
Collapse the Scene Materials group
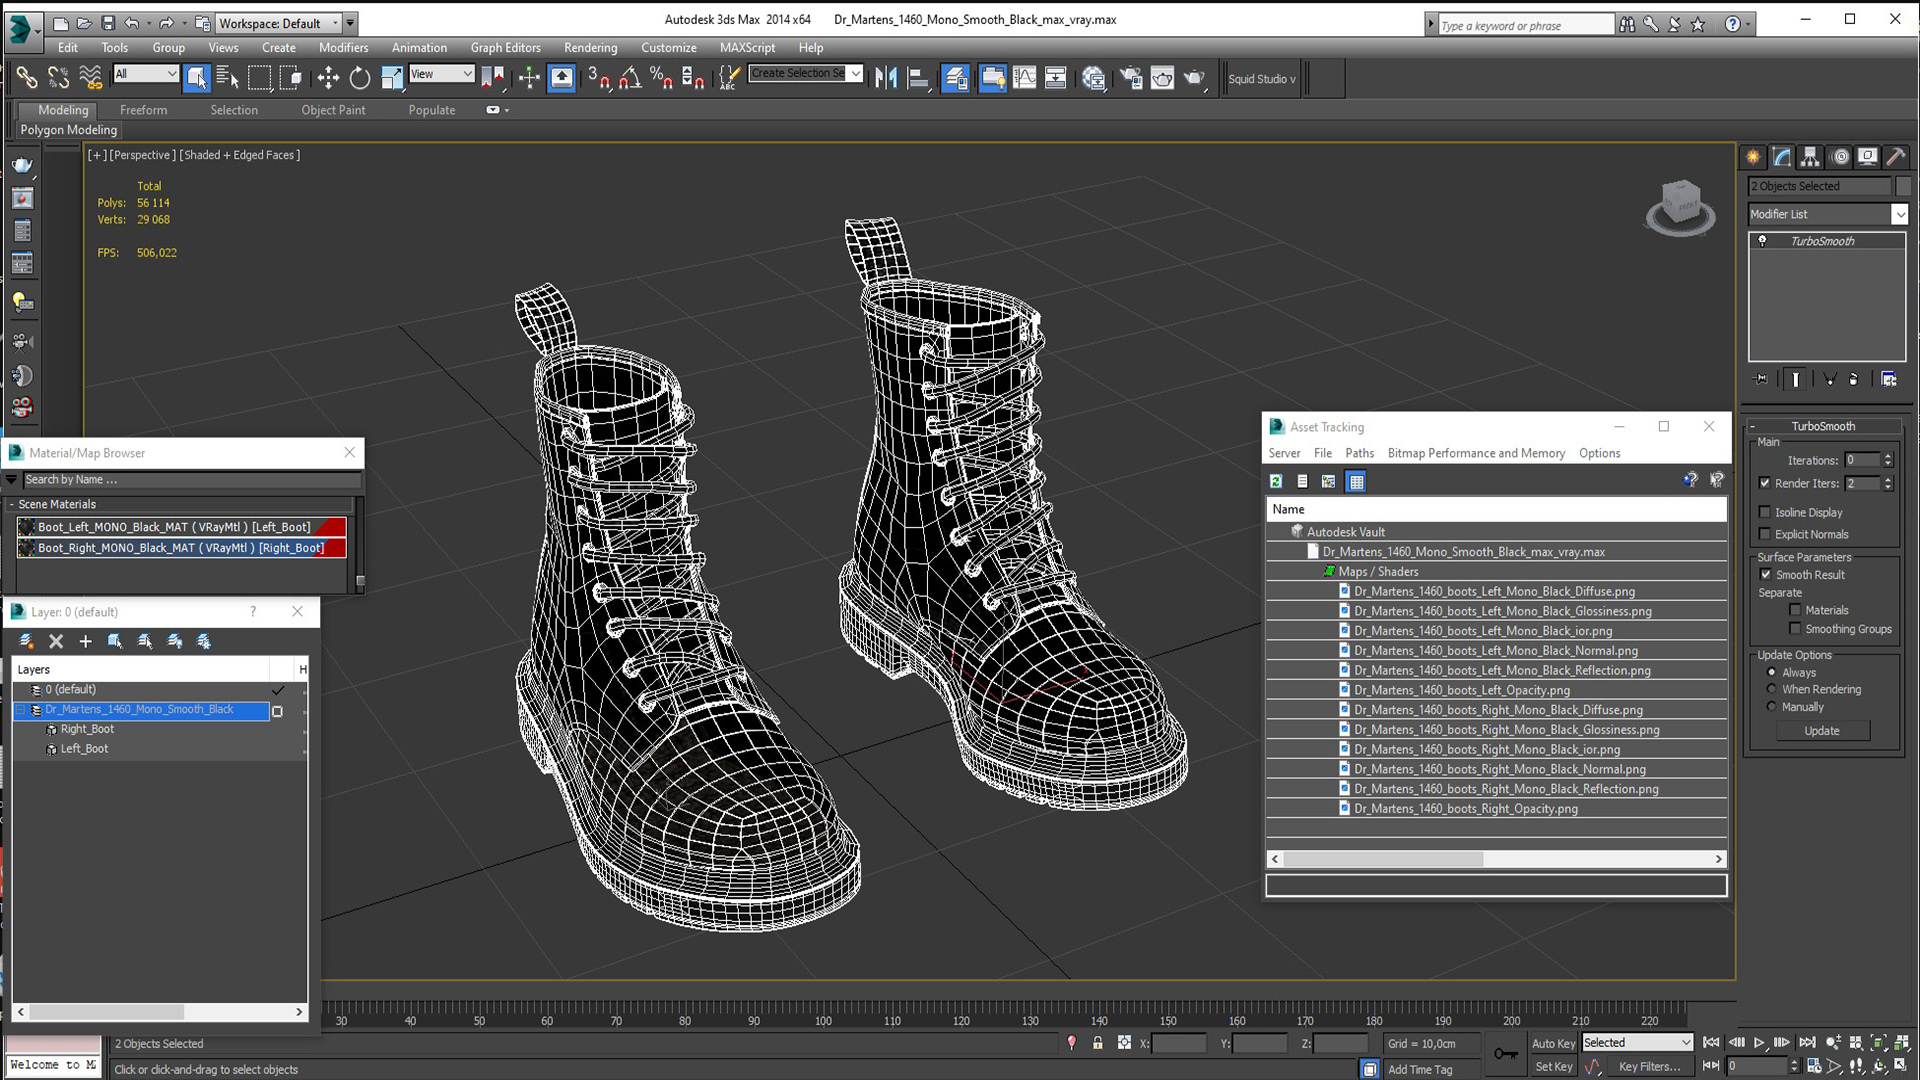(11, 504)
